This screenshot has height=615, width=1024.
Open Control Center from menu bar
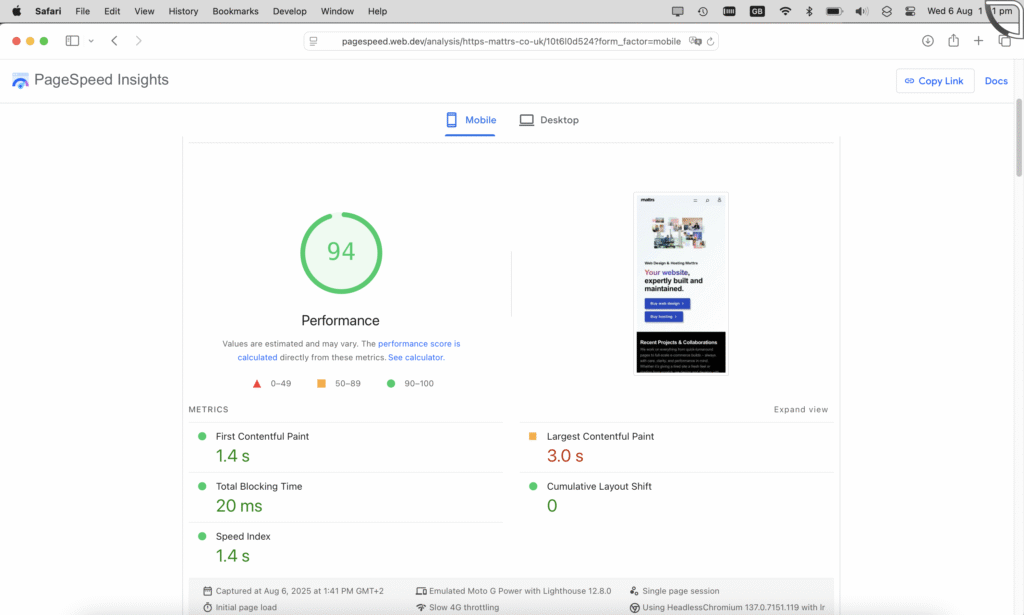click(x=910, y=11)
